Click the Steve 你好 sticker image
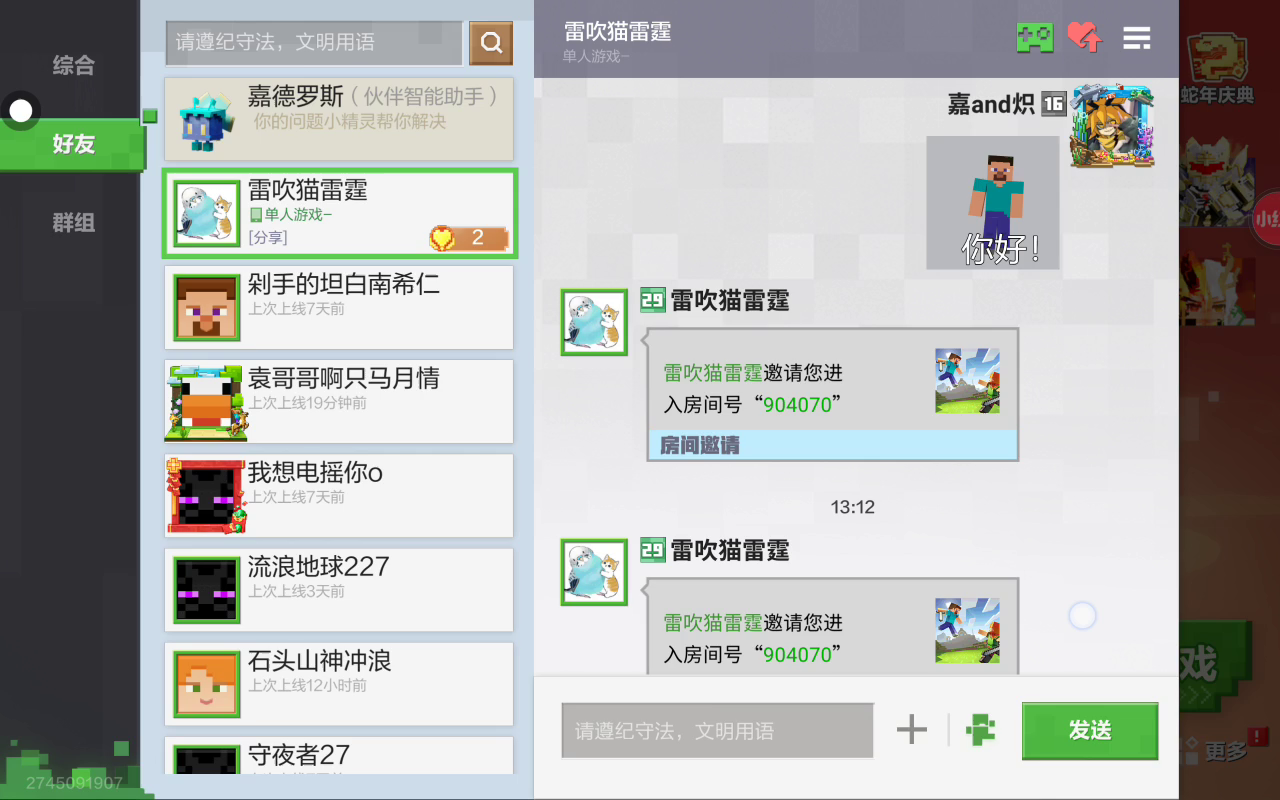Image resolution: width=1280 pixels, height=800 pixels. coord(992,203)
